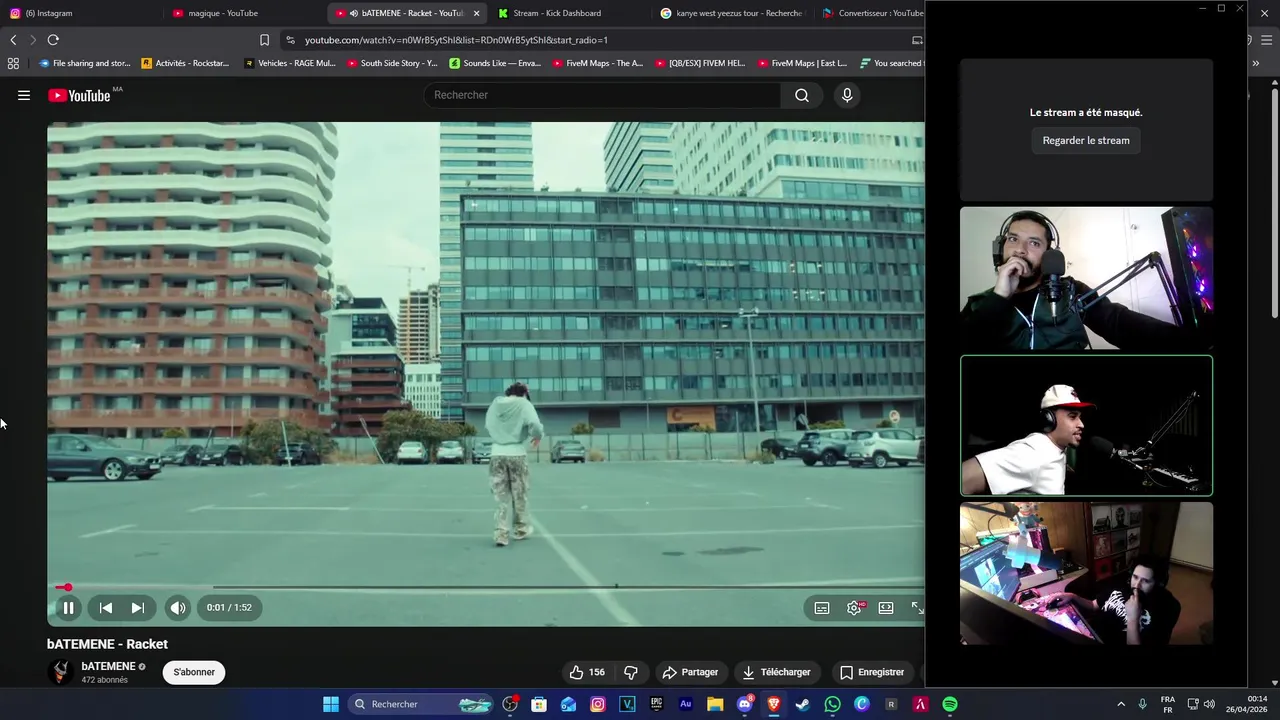Viewport: 1280px width, 720px height.
Task: Open the FiveM Maps | East L bookmark
Action: (803, 63)
